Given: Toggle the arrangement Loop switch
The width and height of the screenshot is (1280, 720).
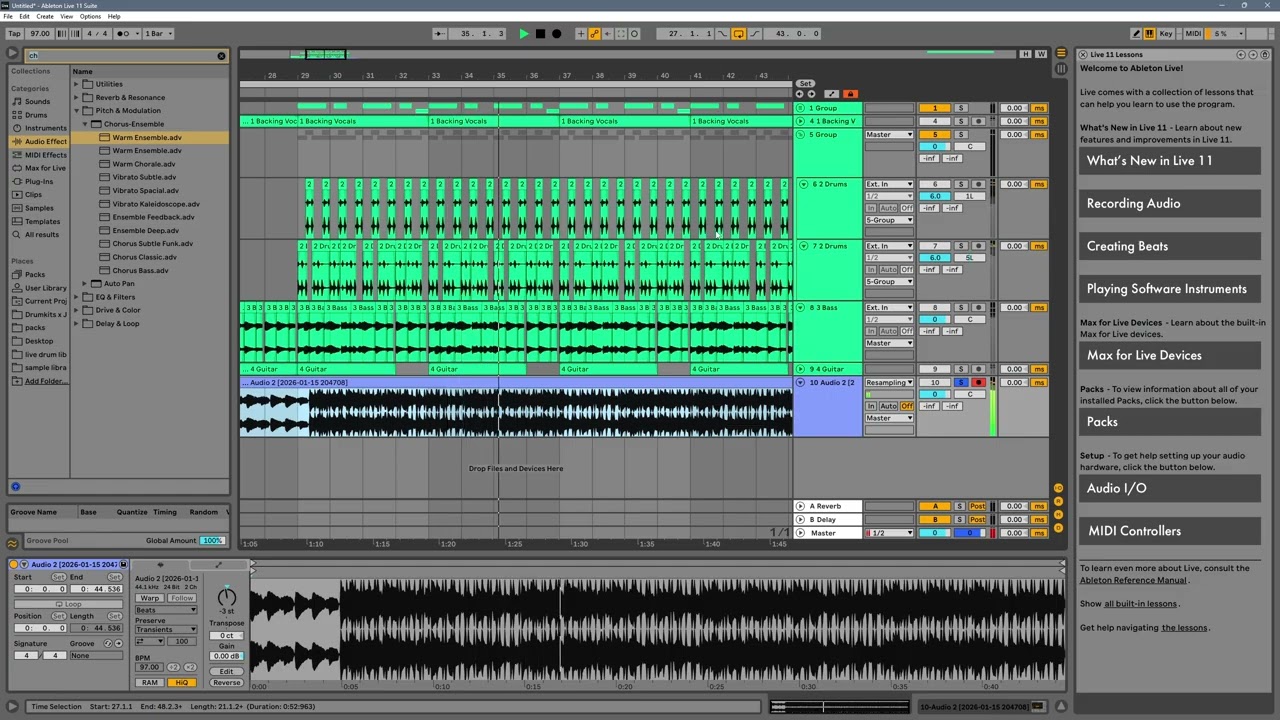Looking at the screenshot, I should [738, 34].
